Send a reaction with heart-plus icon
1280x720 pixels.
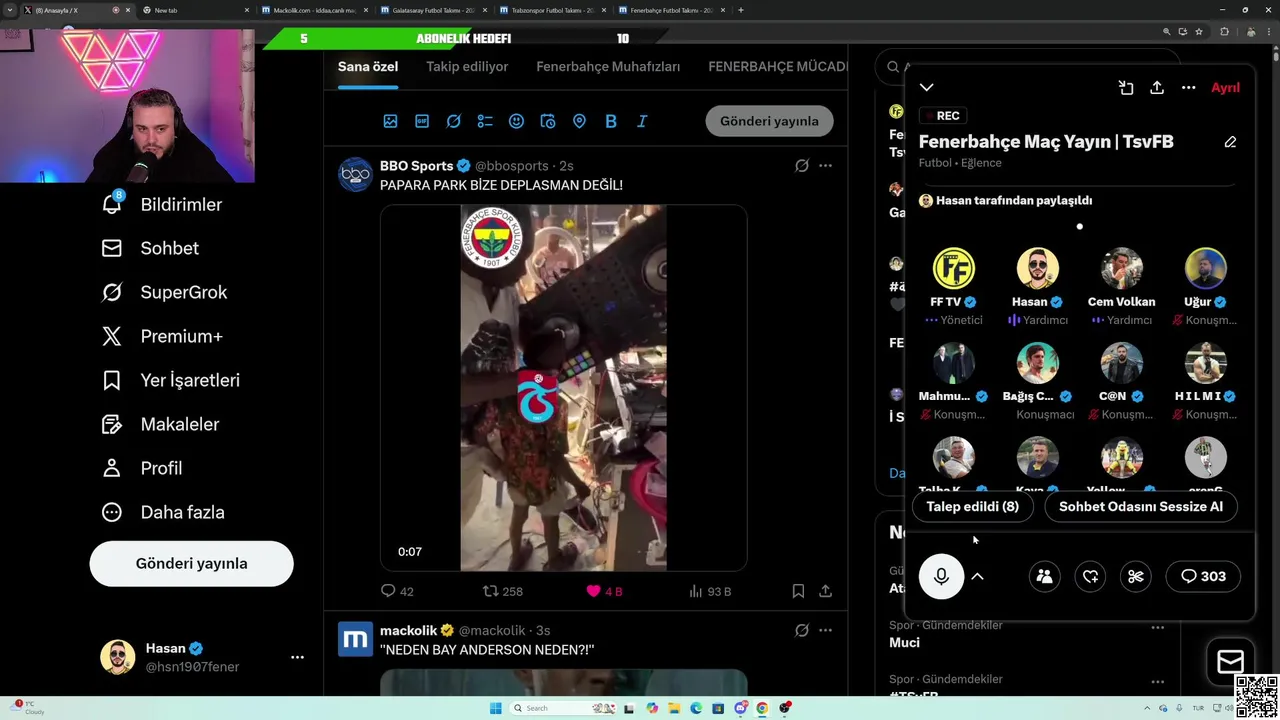pos(1090,576)
